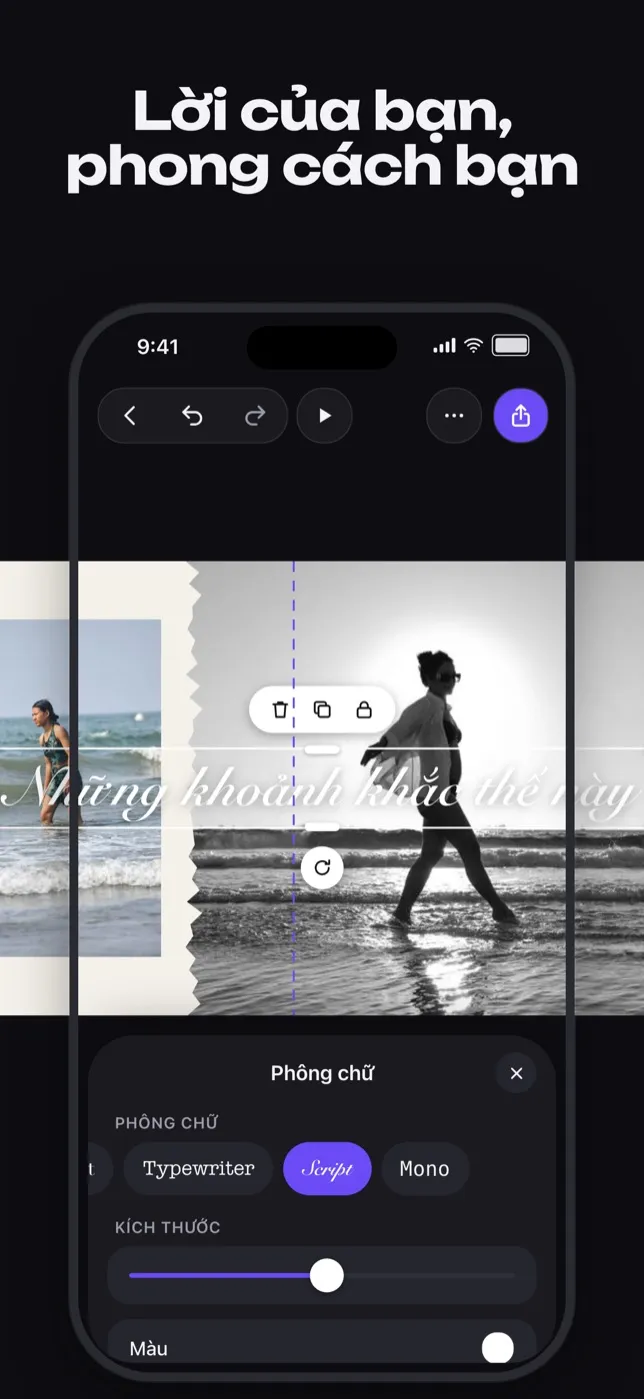Undo the last edit
Screen dimensions: 644x1399
point(192,416)
